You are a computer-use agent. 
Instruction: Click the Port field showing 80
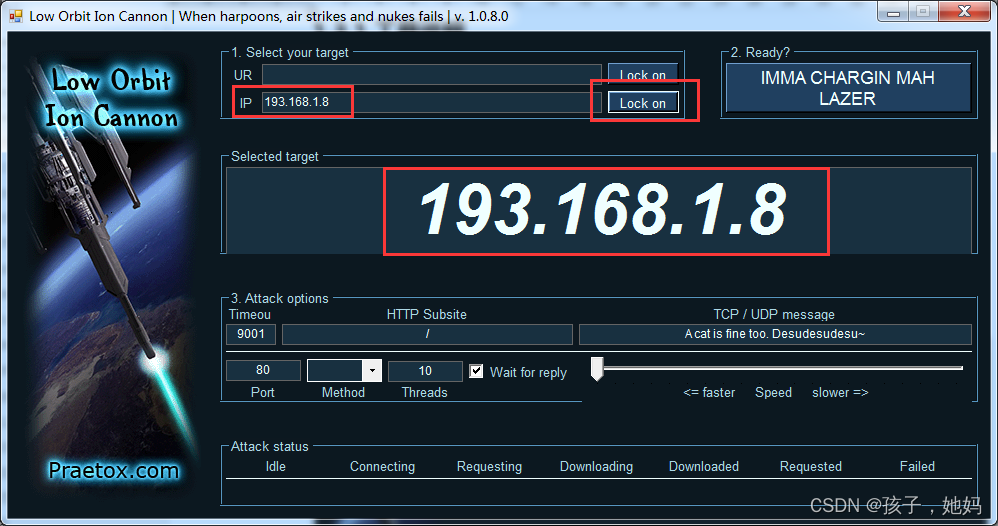click(x=263, y=370)
